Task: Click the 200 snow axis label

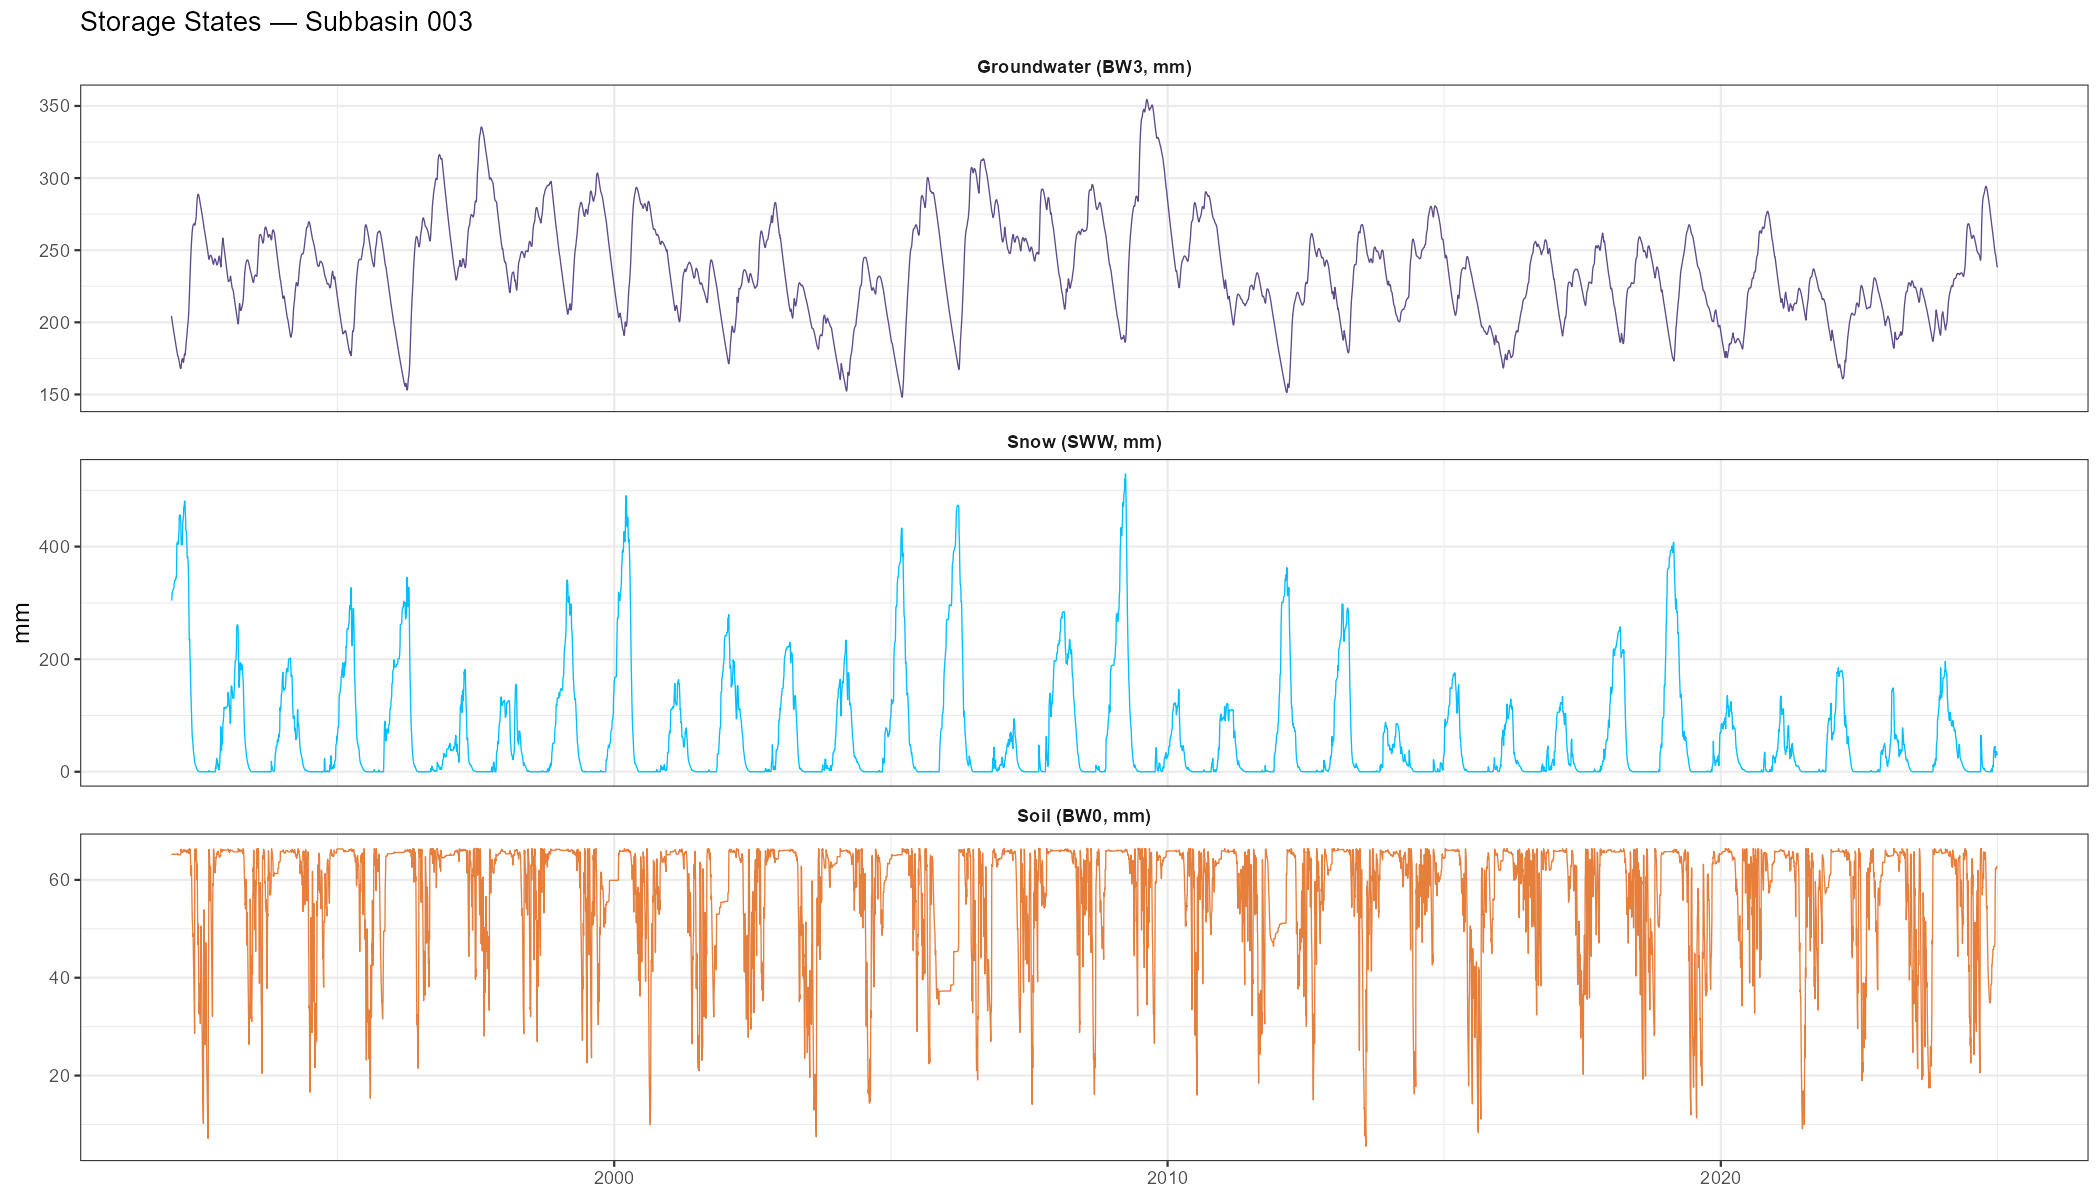Action: click(x=55, y=660)
